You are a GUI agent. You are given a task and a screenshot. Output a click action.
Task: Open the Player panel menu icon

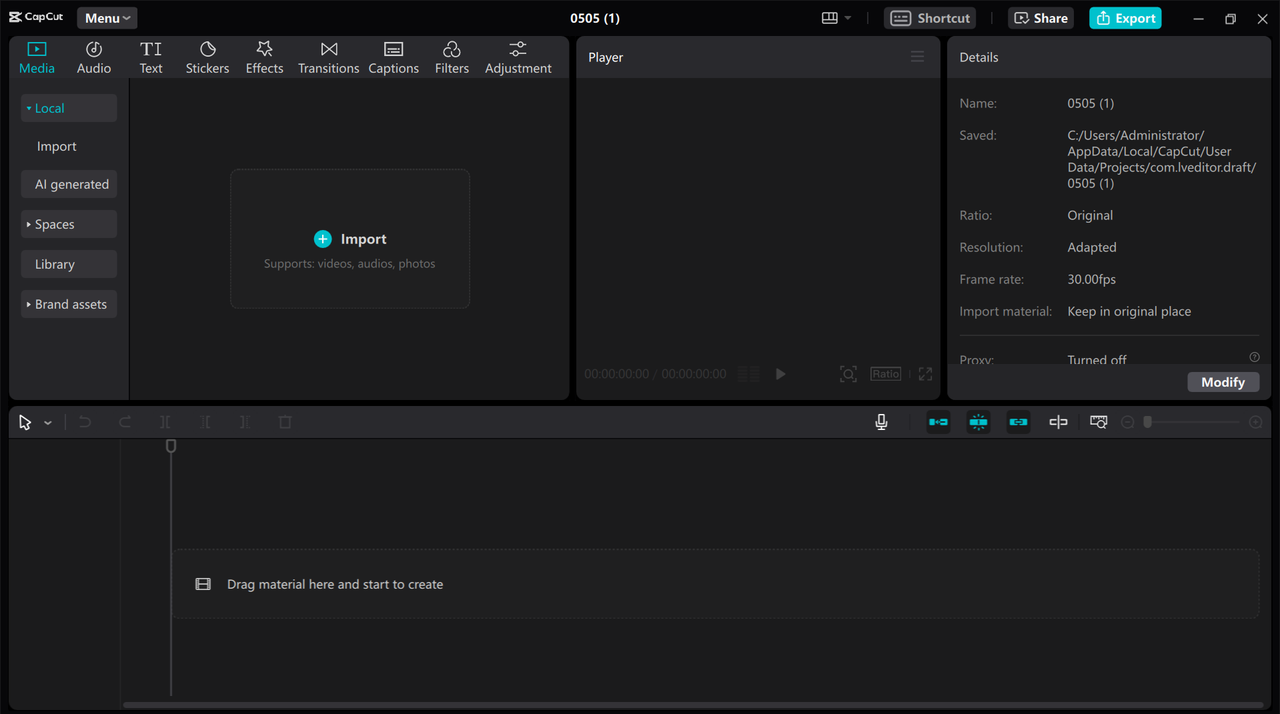(x=917, y=57)
